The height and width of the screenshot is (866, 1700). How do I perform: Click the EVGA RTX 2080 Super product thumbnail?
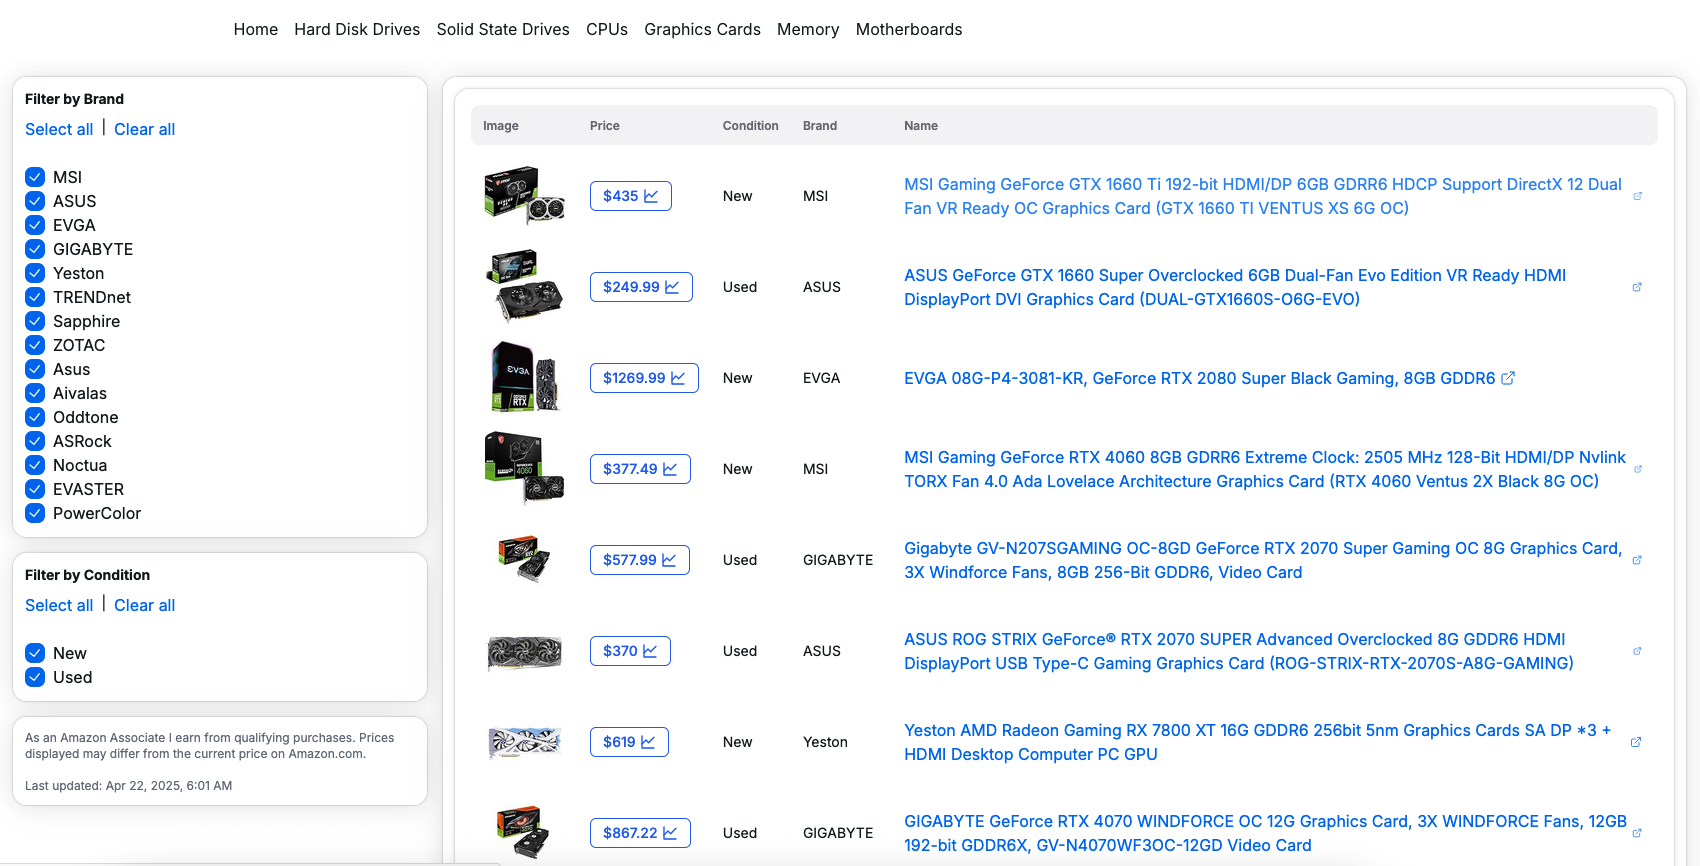point(524,378)
